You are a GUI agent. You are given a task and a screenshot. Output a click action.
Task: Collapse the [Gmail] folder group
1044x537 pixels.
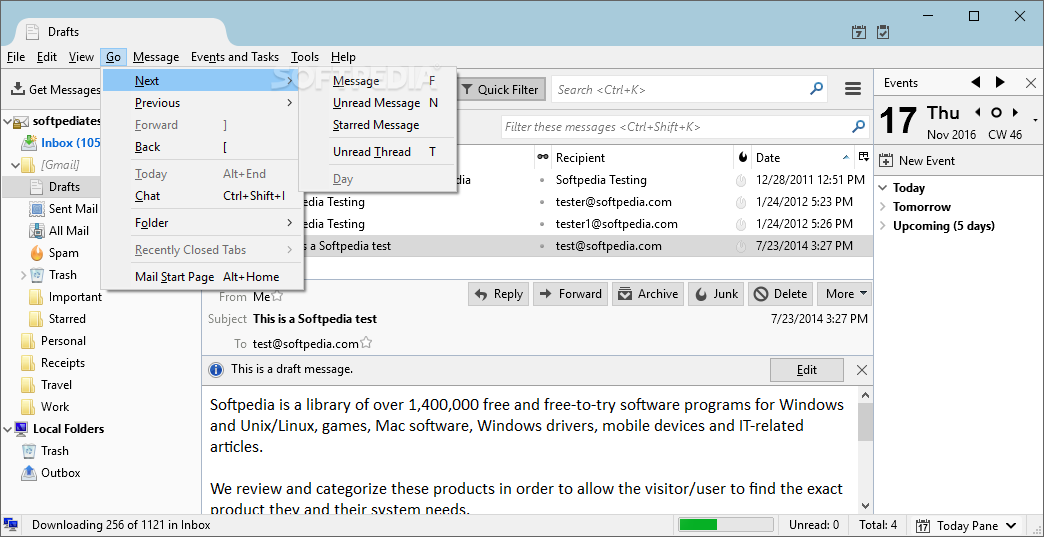click(17, 165)
